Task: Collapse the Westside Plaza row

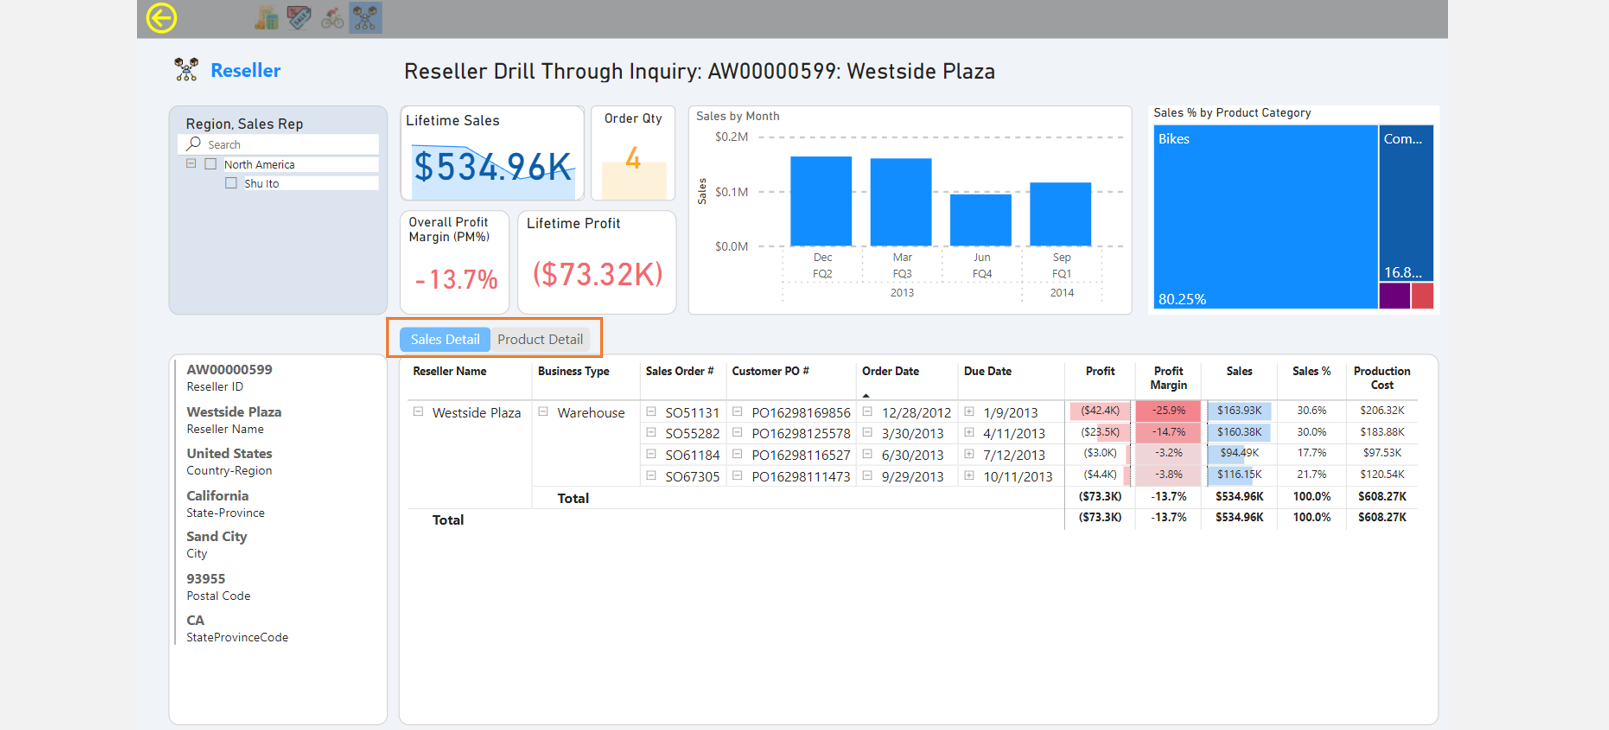Action: [418, 412]
